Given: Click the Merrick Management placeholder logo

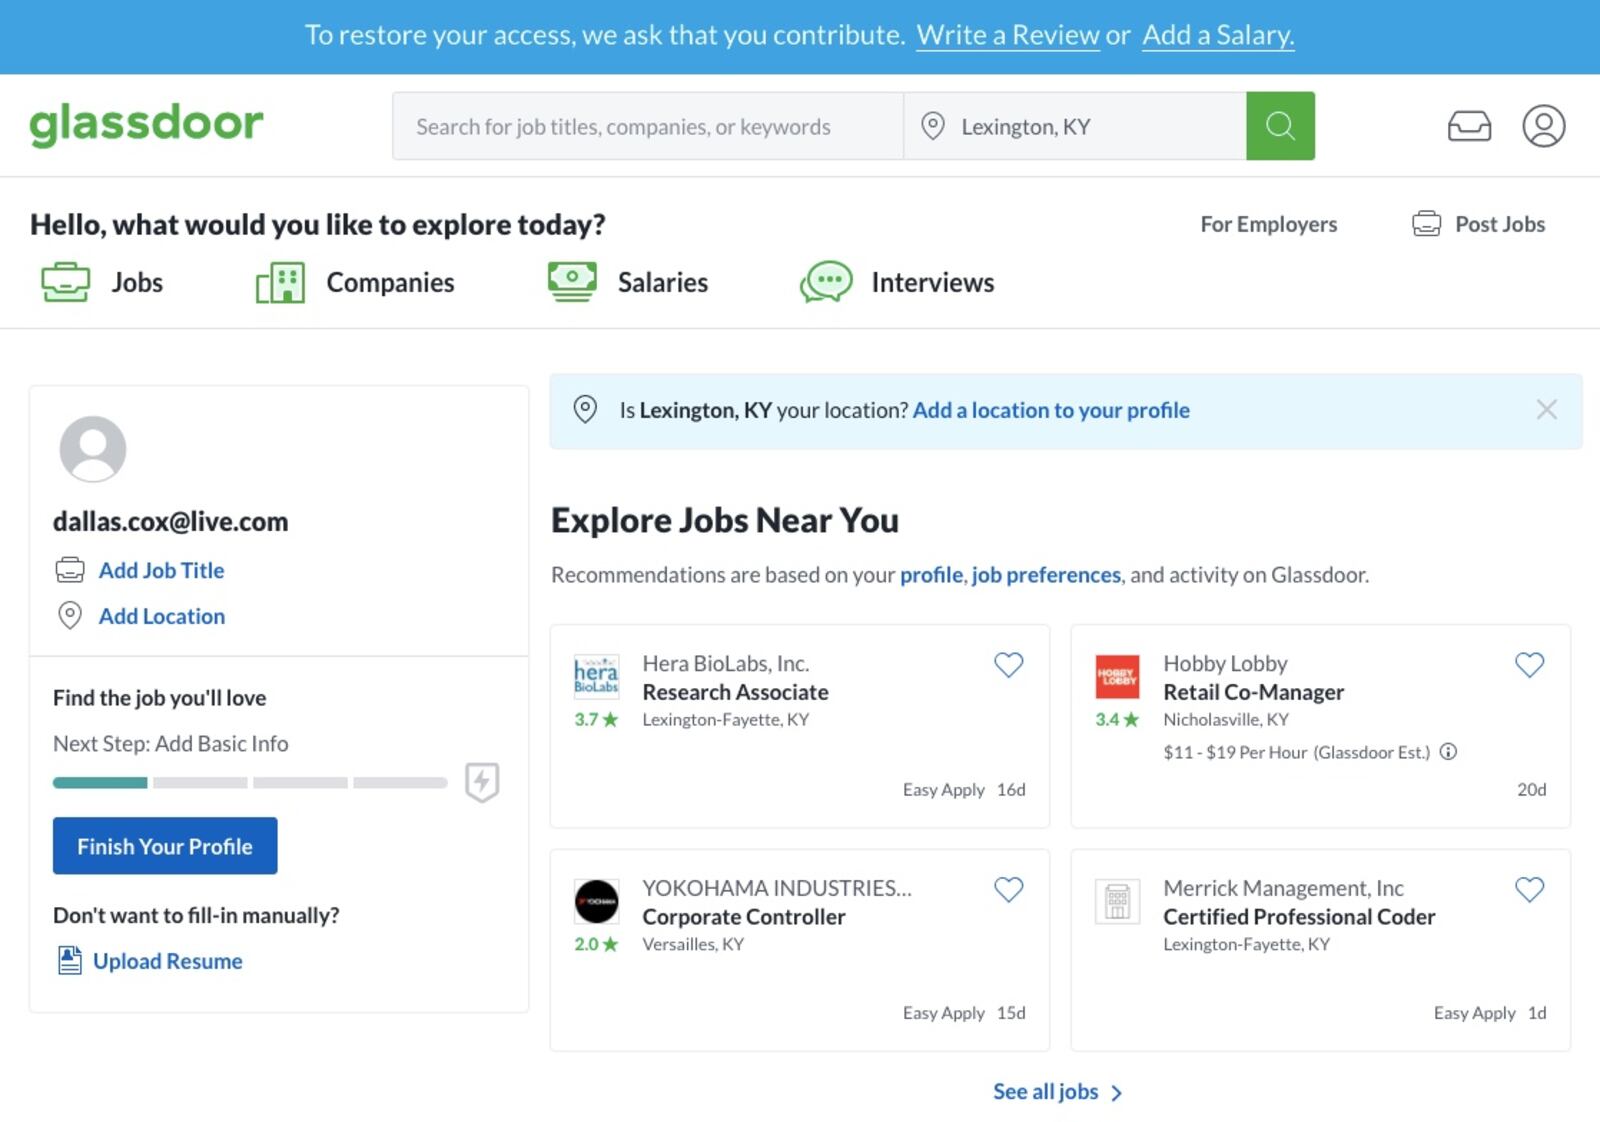Looking at the screenshot, I should coord(1117,901).
